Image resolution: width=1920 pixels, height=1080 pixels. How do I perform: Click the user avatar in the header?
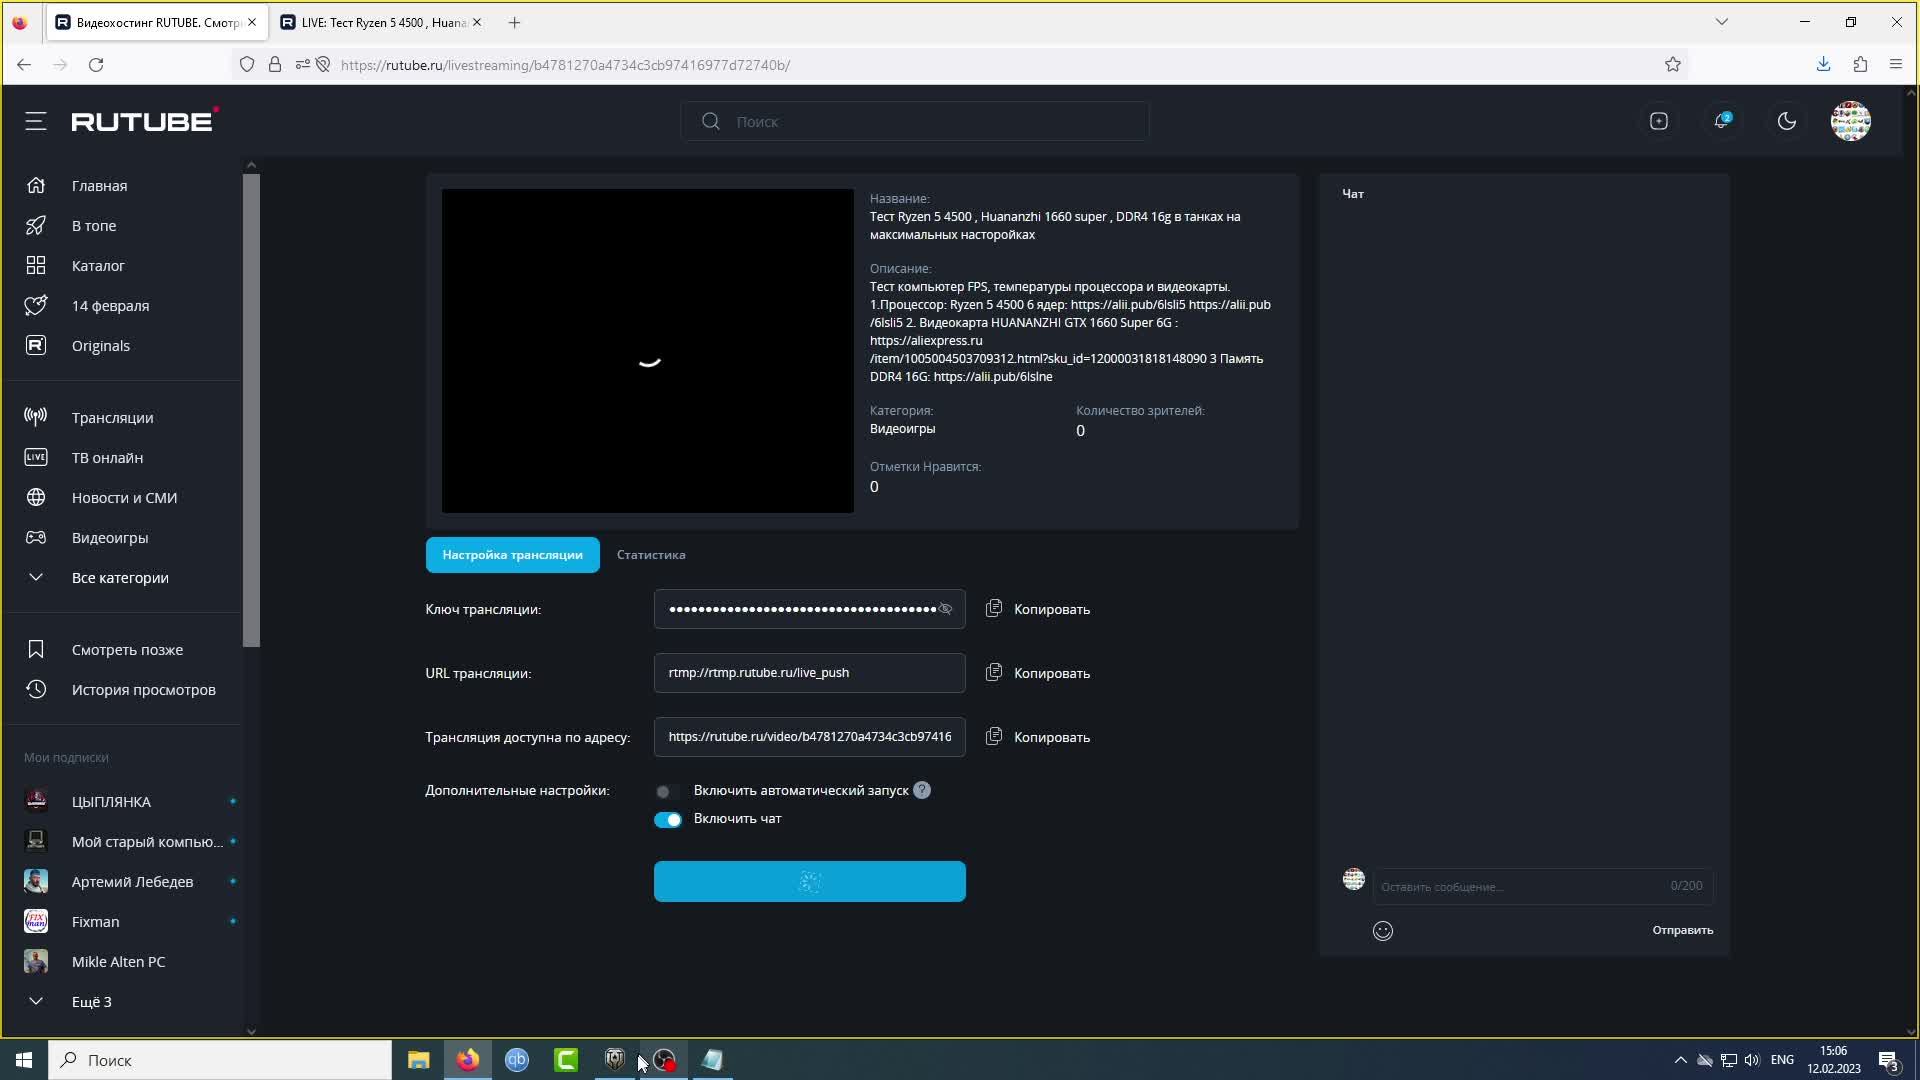pyautogui.click(x=1850, y=121)
